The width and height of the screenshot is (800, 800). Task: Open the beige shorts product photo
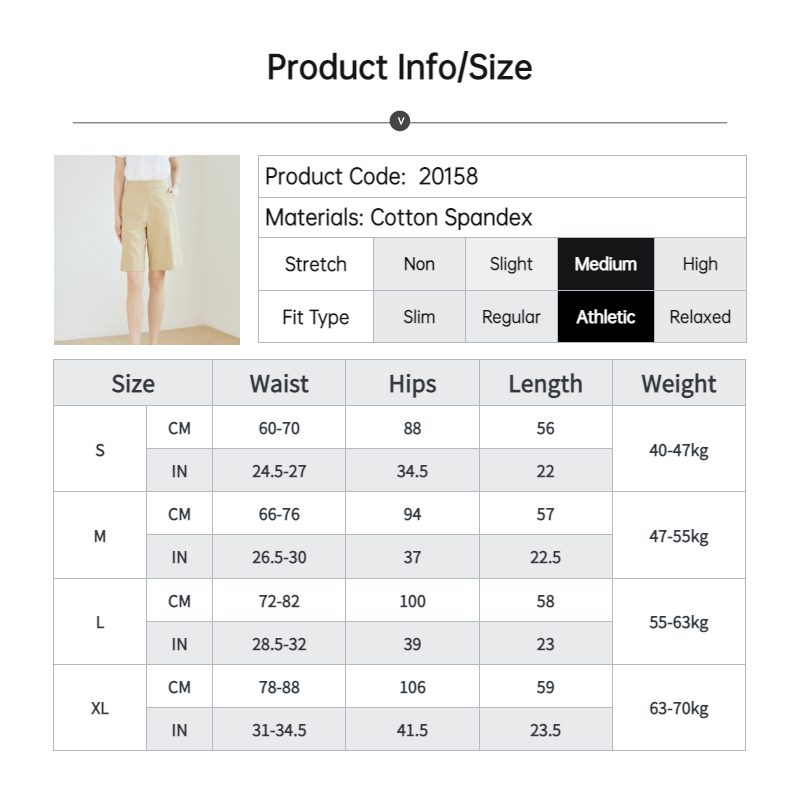tap(147, 249)
